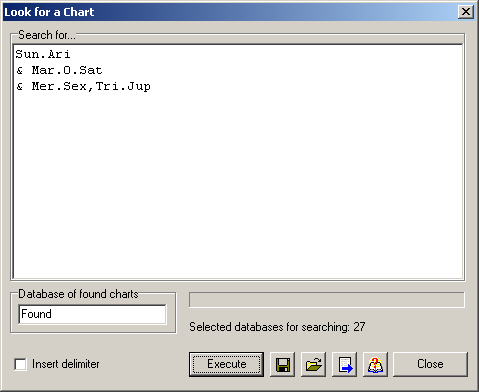This screenshot has width=479, height=392.
Task: Click the Insert delimiter label text
Action: click(66, 364)
